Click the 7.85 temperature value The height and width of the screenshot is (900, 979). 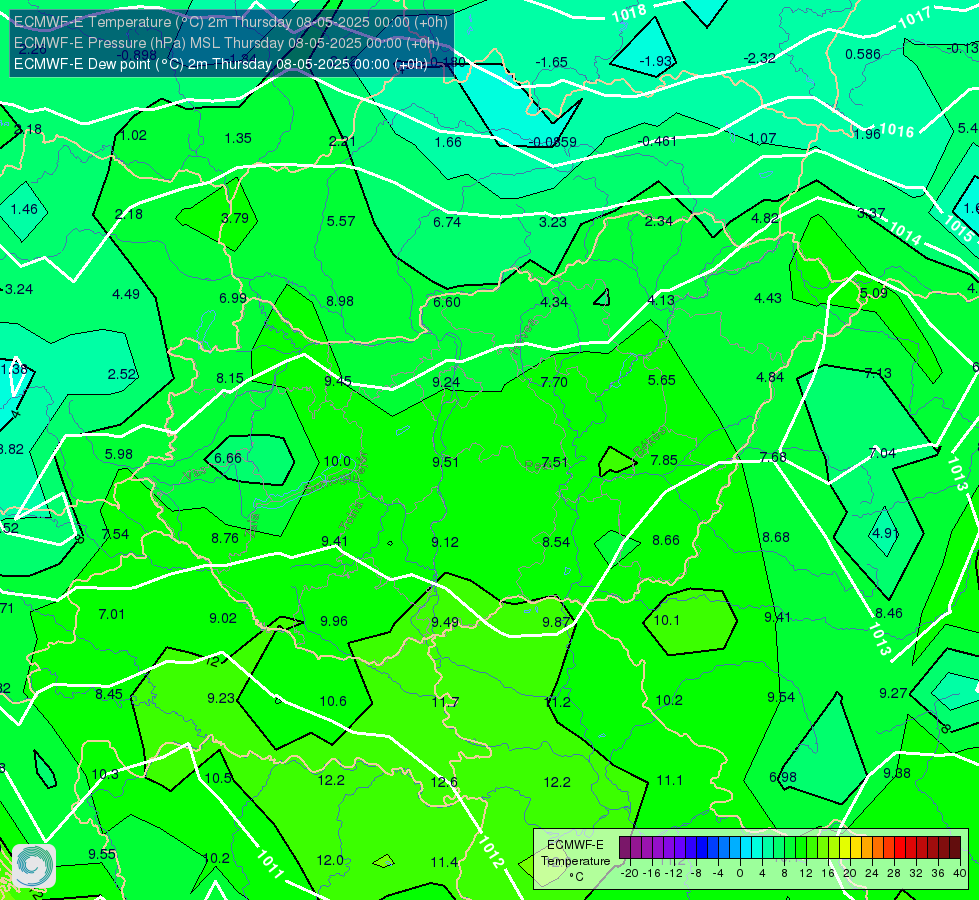[x=664, y=460]
